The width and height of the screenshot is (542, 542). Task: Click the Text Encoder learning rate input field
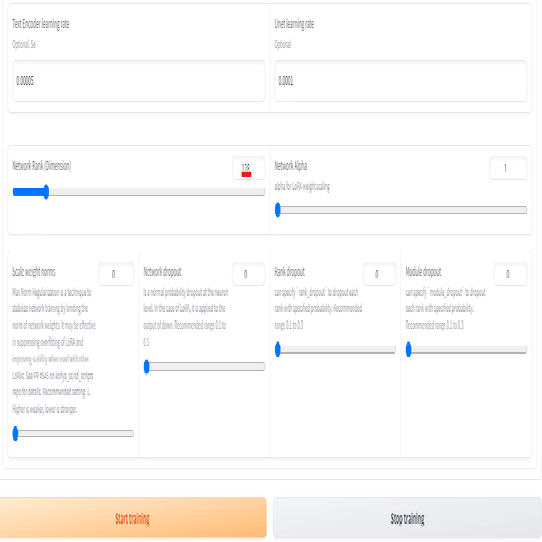point(139,81)
